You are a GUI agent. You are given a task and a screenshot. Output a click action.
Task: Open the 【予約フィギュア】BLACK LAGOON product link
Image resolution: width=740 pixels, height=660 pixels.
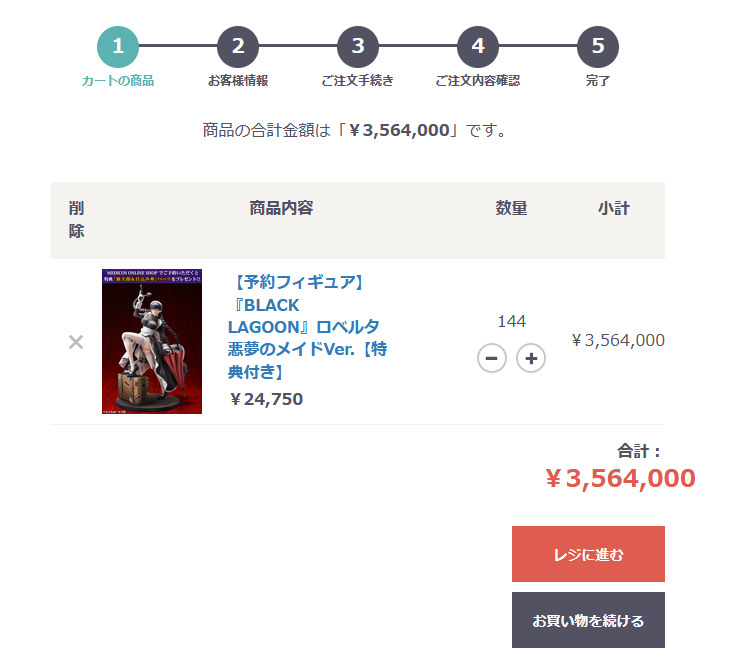(307, 327)
